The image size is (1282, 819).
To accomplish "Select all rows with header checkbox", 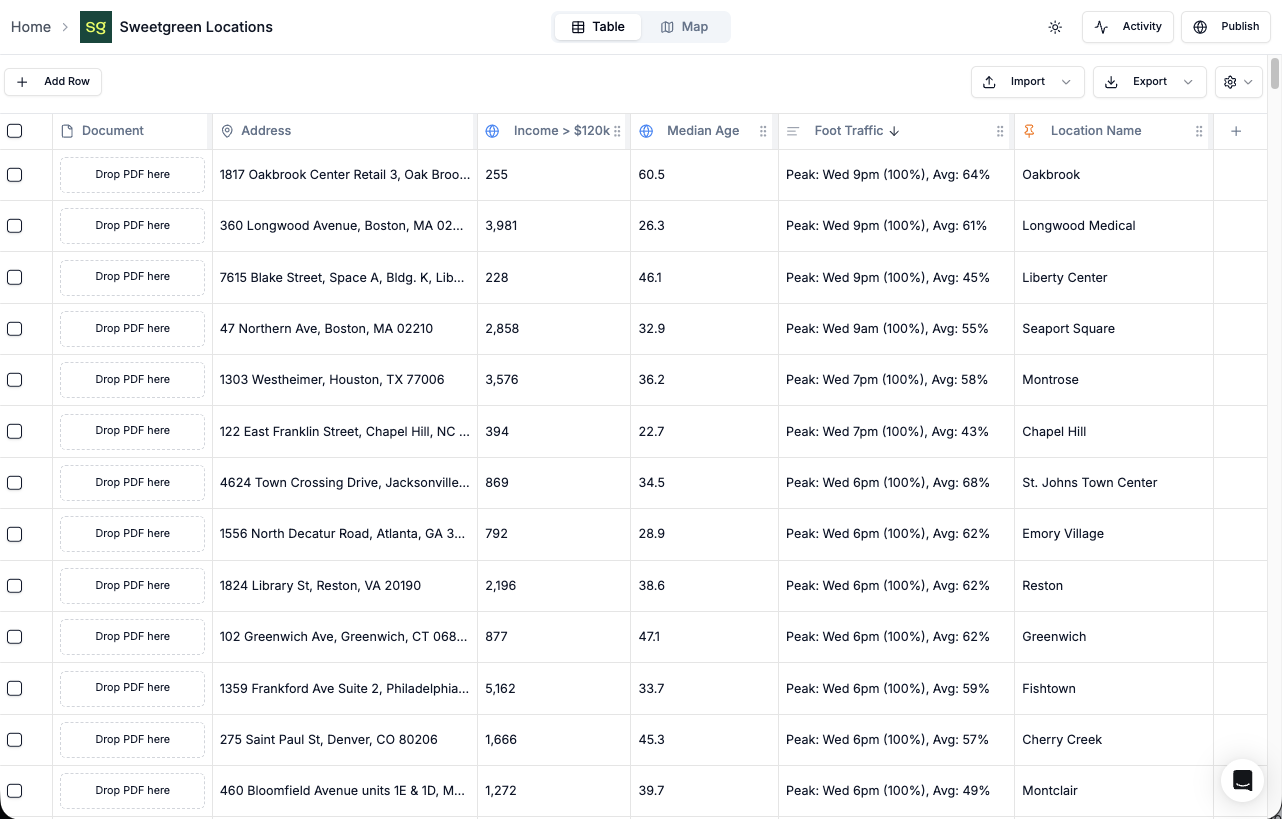I will click(15, 130).
